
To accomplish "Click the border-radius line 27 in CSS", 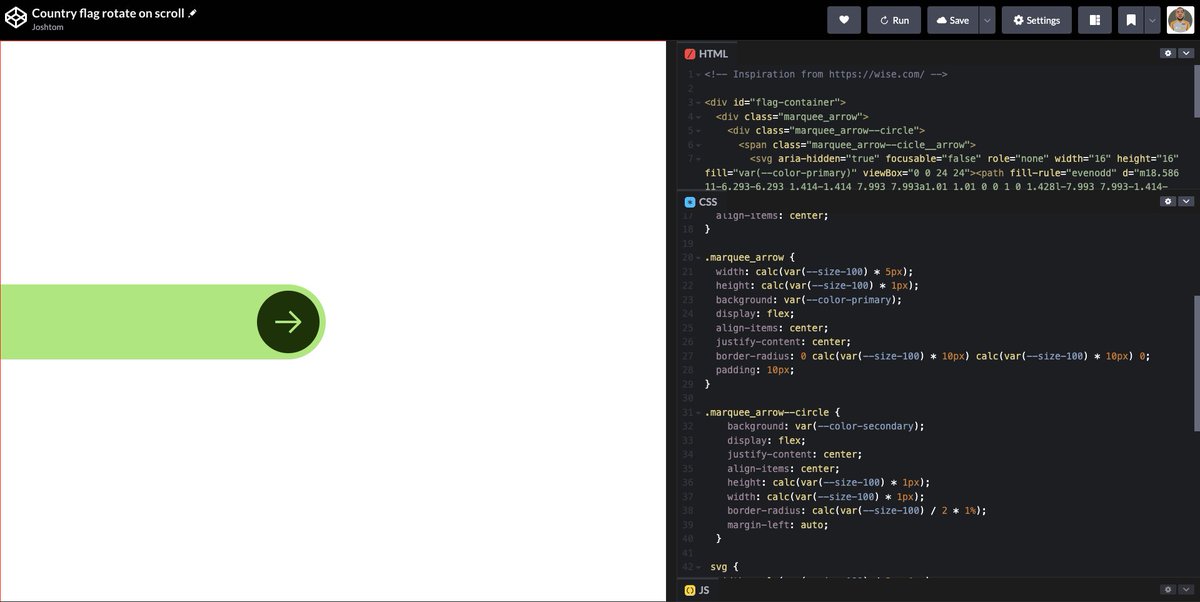I will 933,356.
